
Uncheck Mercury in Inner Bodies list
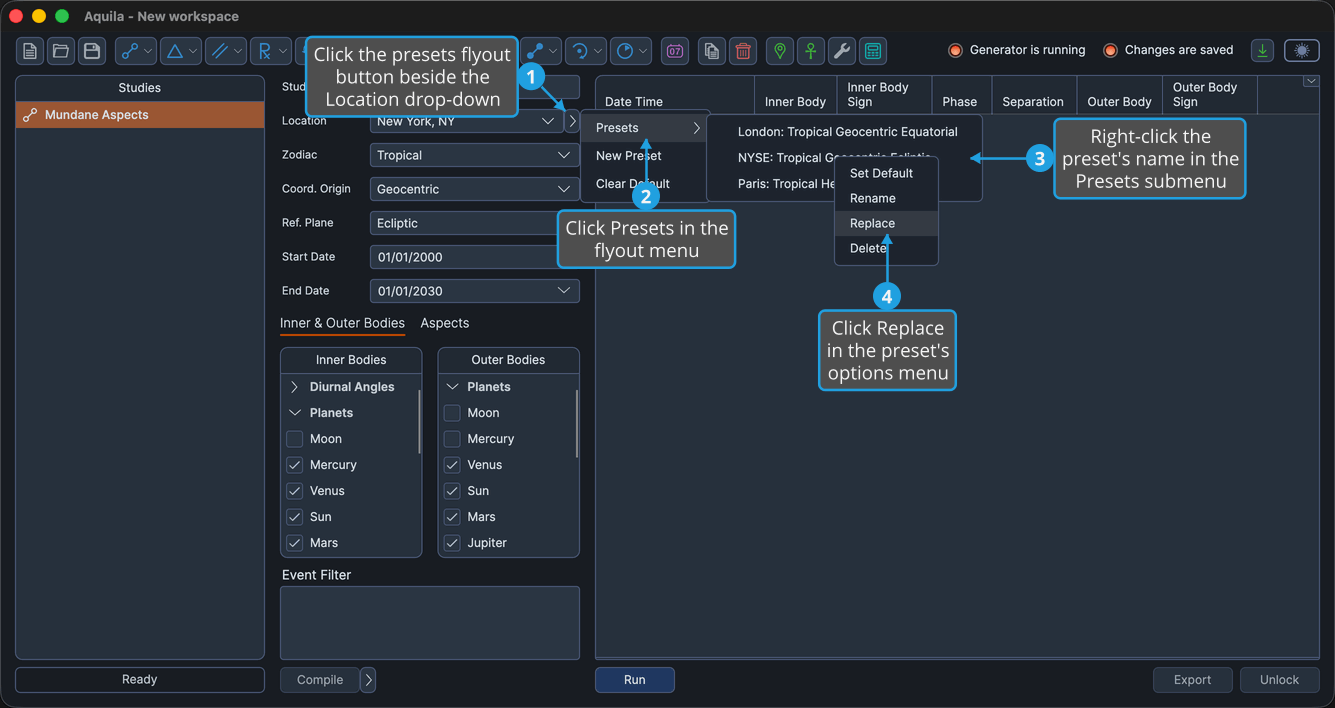(x=294, y=465)
